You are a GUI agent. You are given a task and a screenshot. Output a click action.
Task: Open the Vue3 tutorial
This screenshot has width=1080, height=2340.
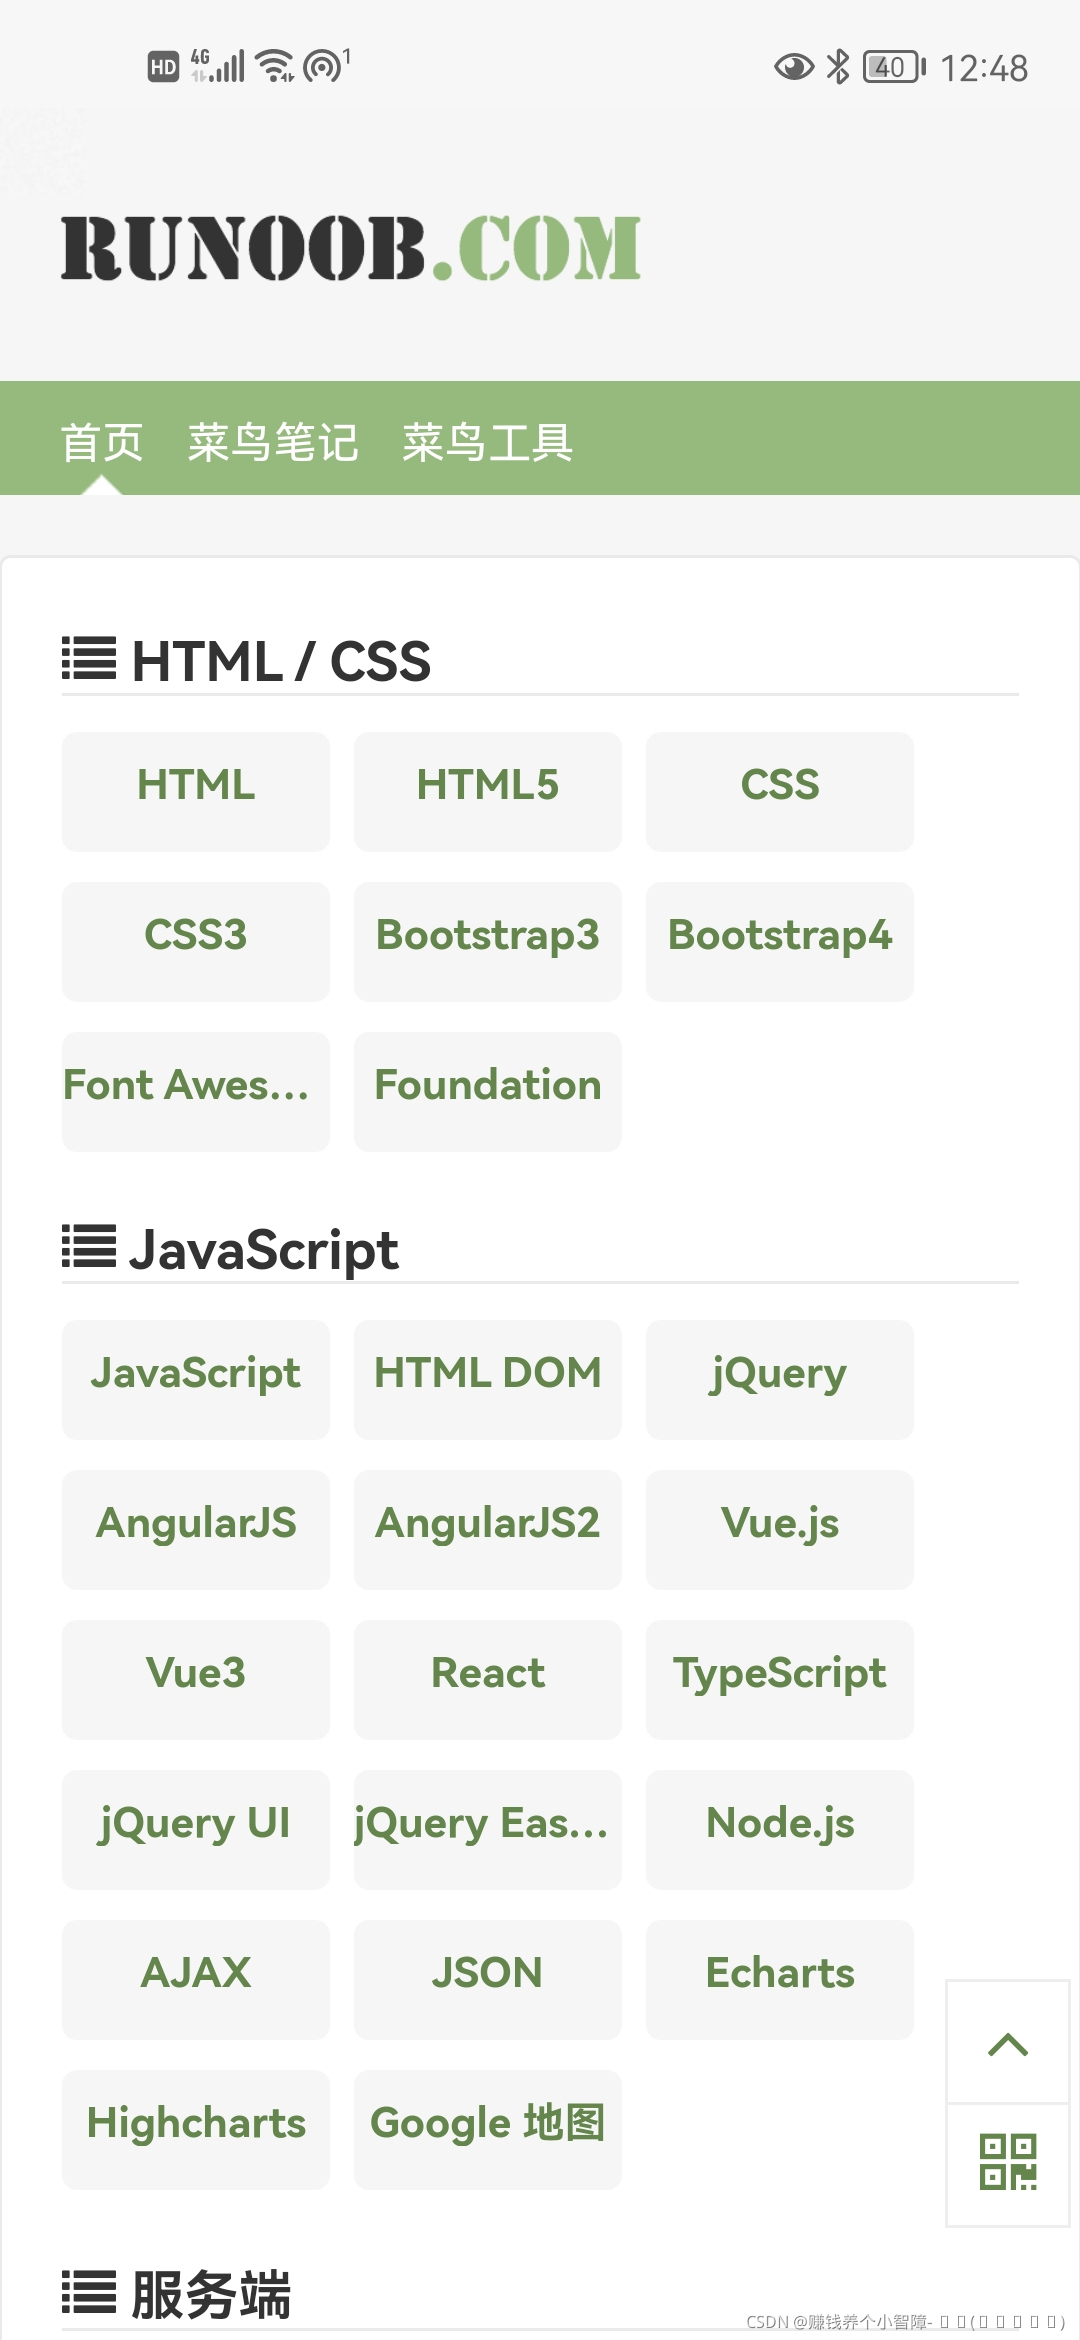coord(196,1679)
